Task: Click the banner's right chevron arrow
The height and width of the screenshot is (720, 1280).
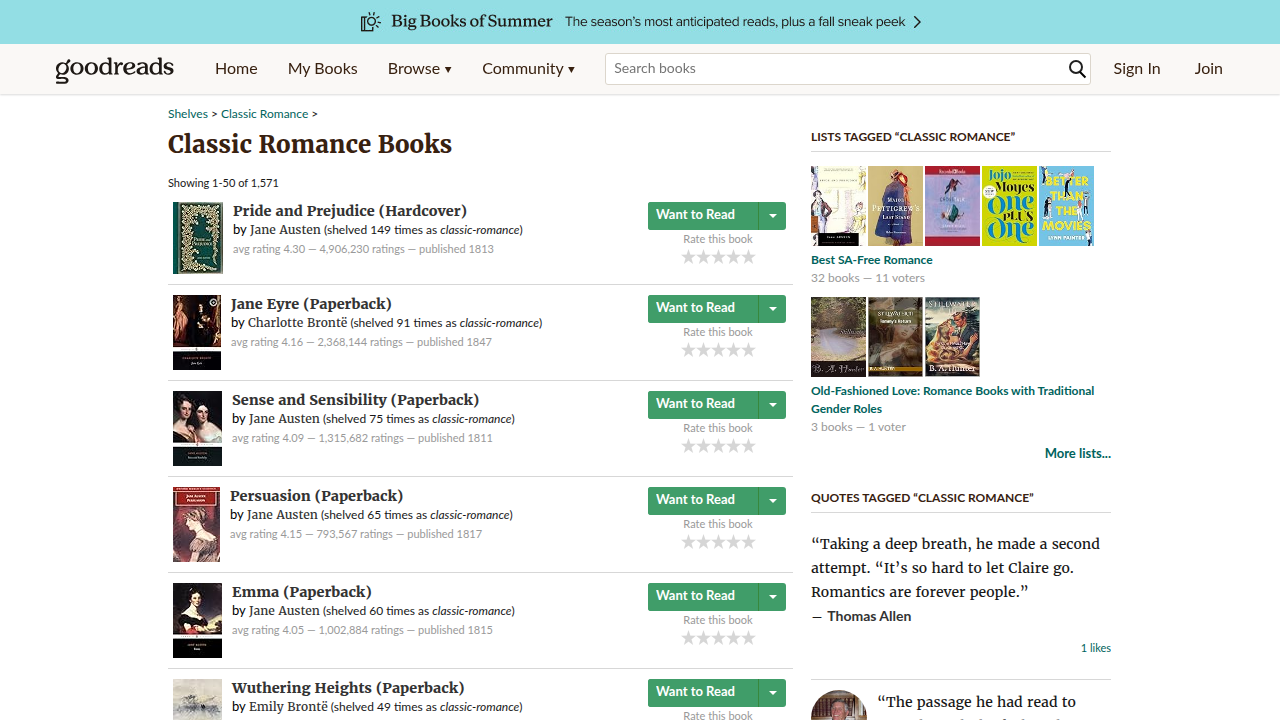Action: click(x=917, y=22)
